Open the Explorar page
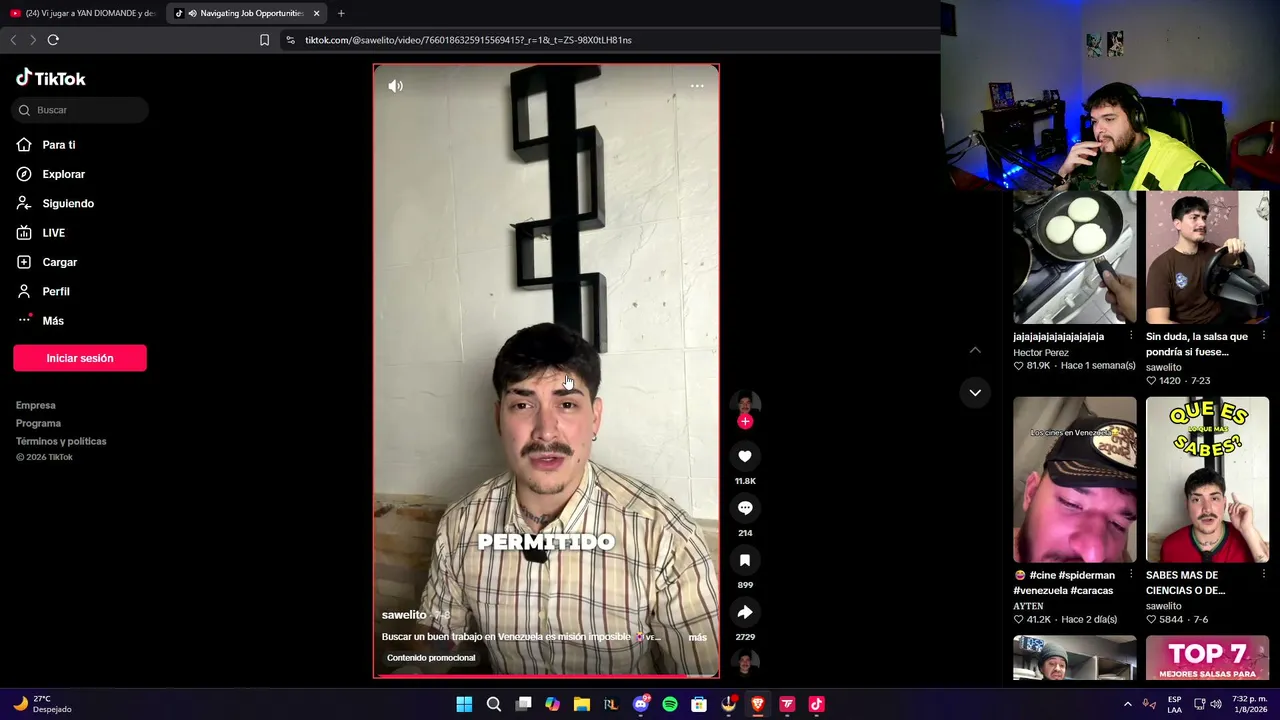The image size is (1280, 720). click(x=50, y=174)
